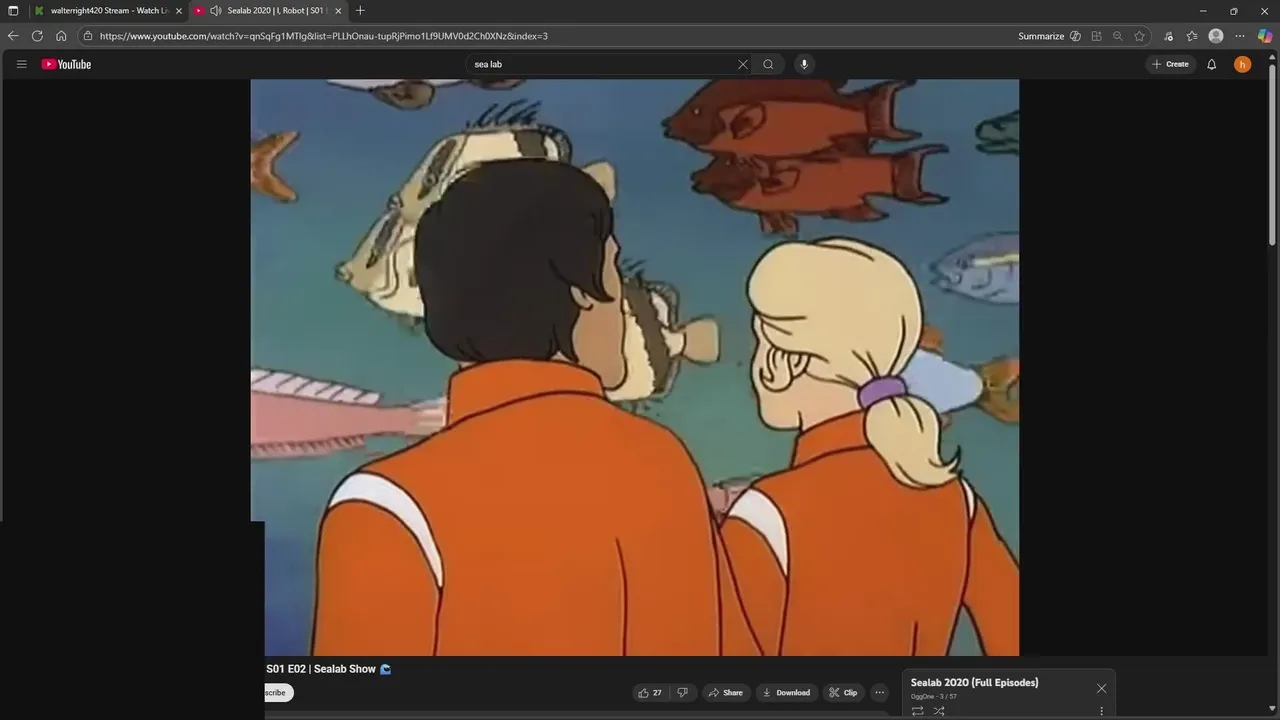Open the media control music note icon
The height and width of the screenshot is (720, 1280).
1168,36
